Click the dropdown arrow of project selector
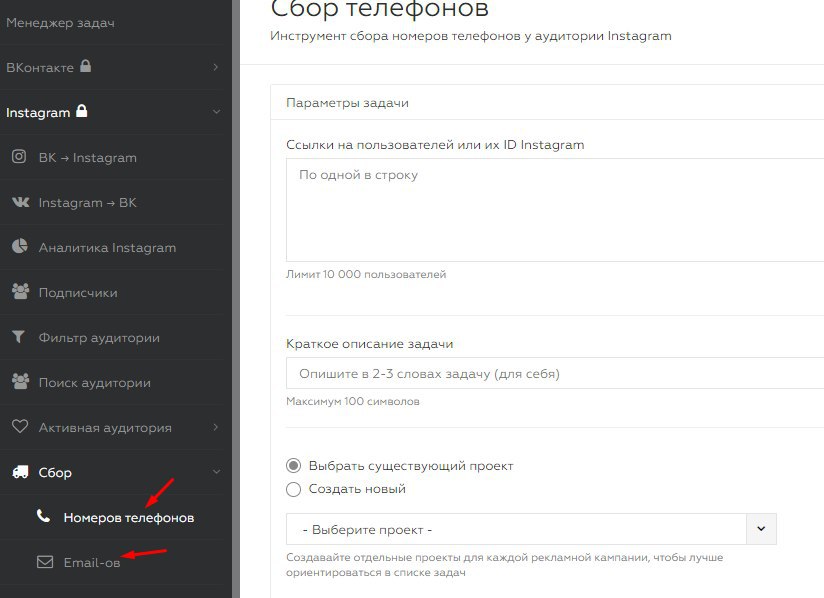Image resolution: width=824 pixels, height=598 pixels. [761, 529]
